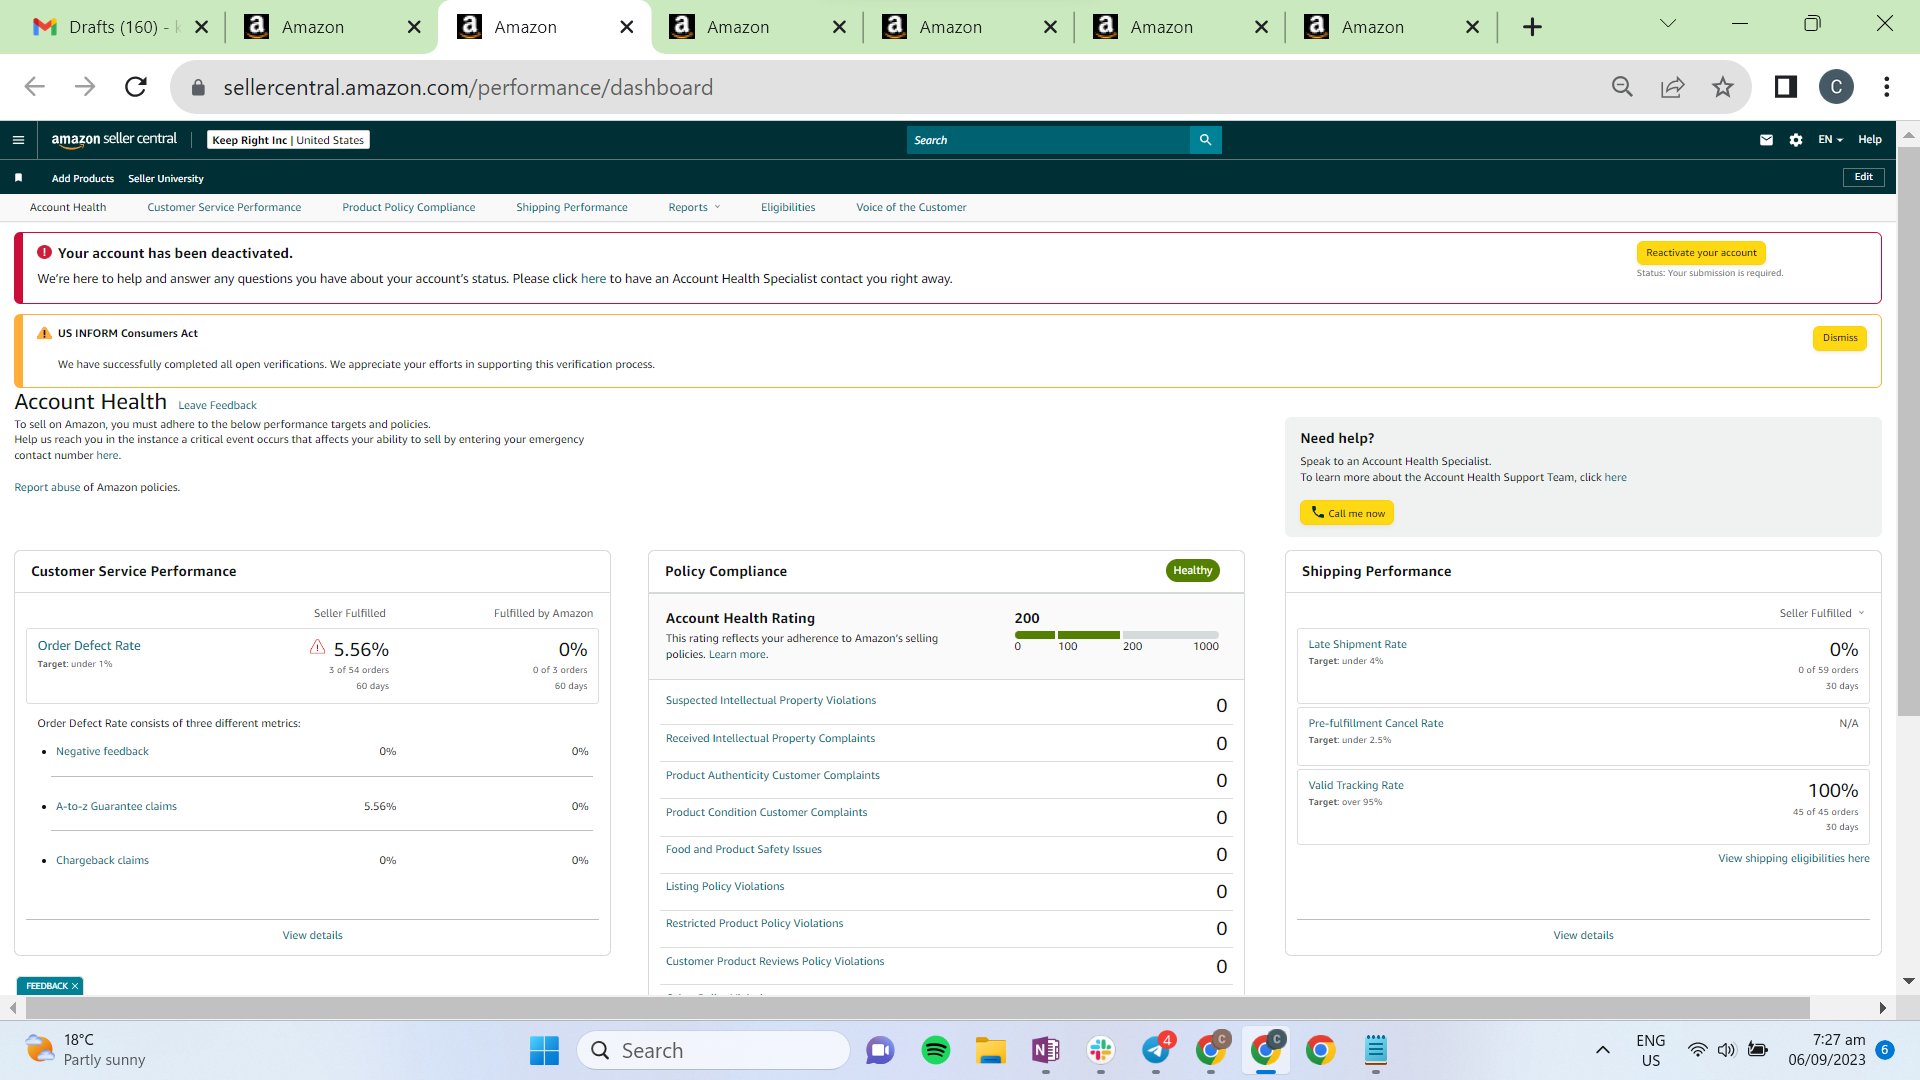This screenshot has width=1920, height=1080.
Task: Launch Spotify from the taskbar
Action: tap(936, 1050)
